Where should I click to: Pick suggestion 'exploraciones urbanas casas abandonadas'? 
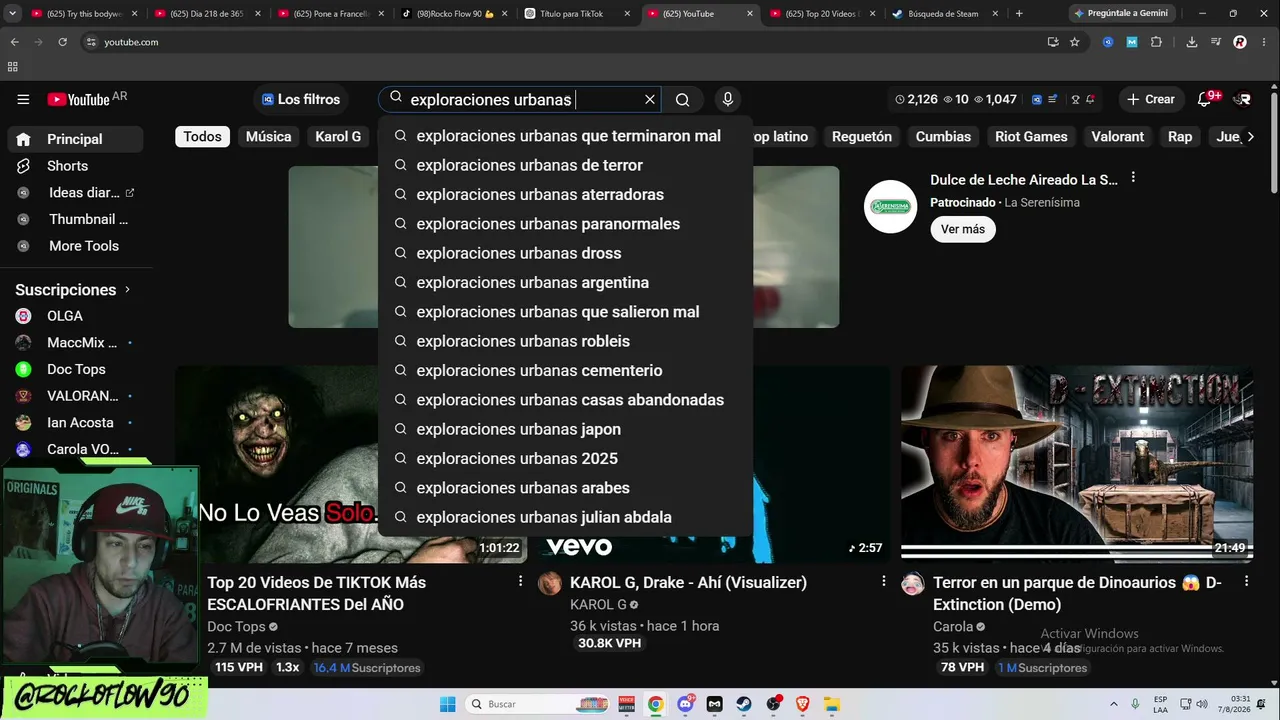pyautogui.click(x=565, y=400)
